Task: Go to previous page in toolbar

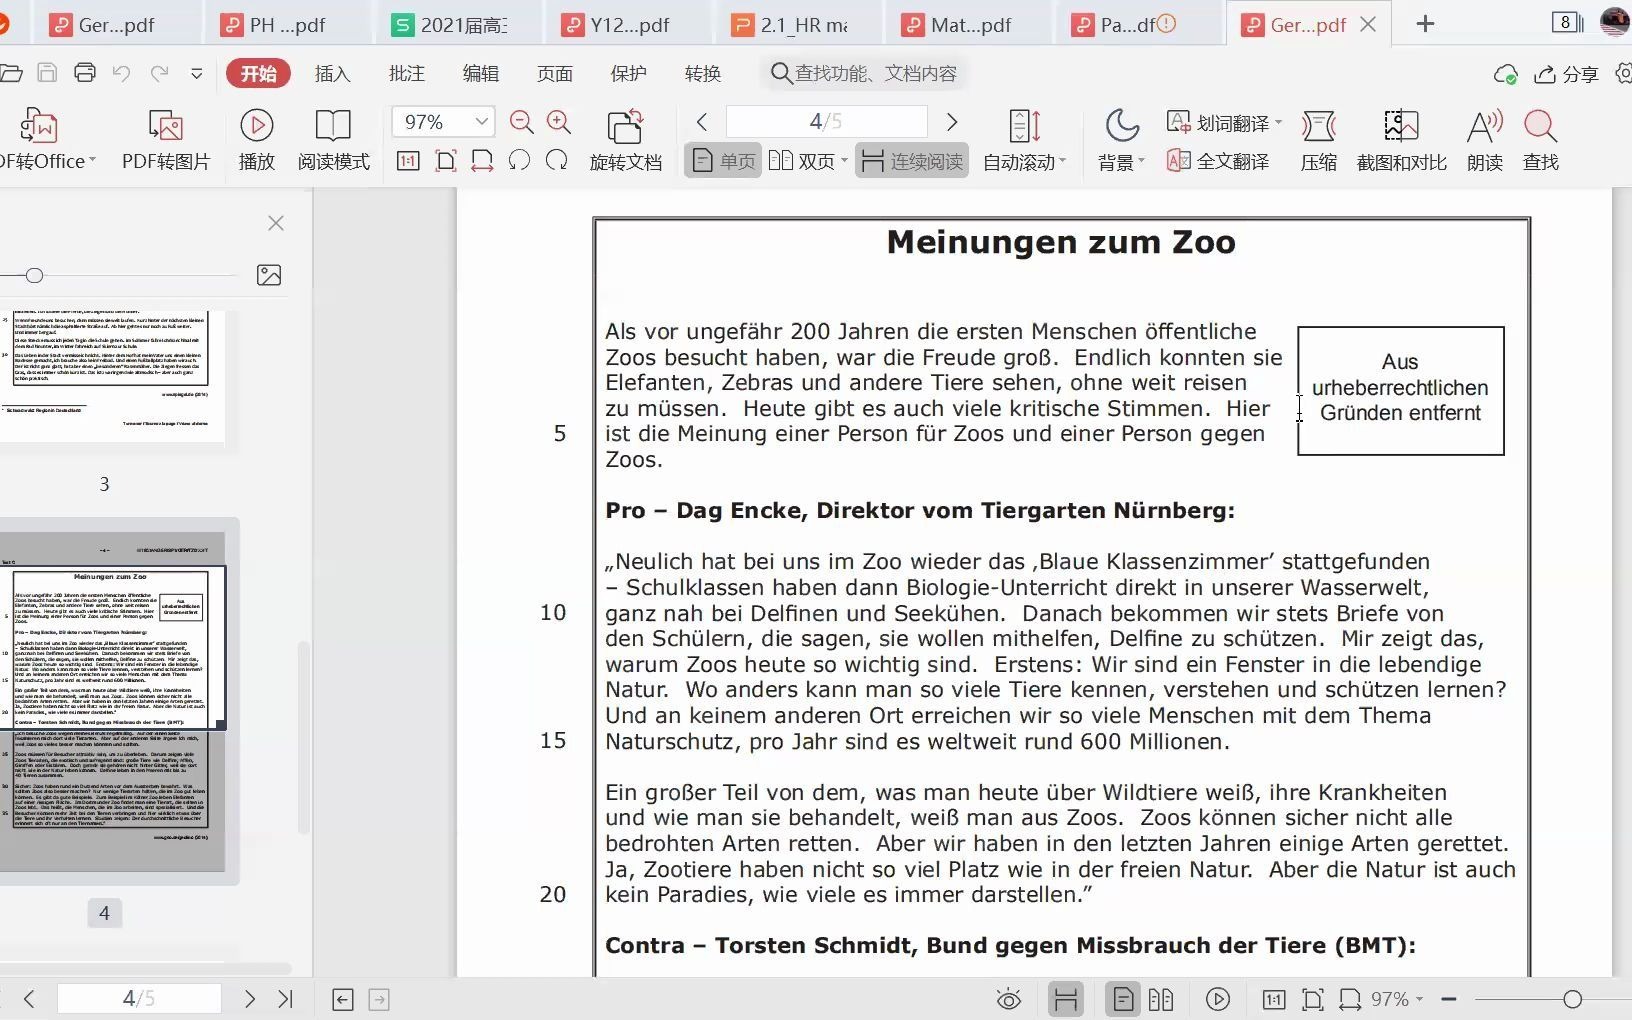Action: tap(702, 122)
